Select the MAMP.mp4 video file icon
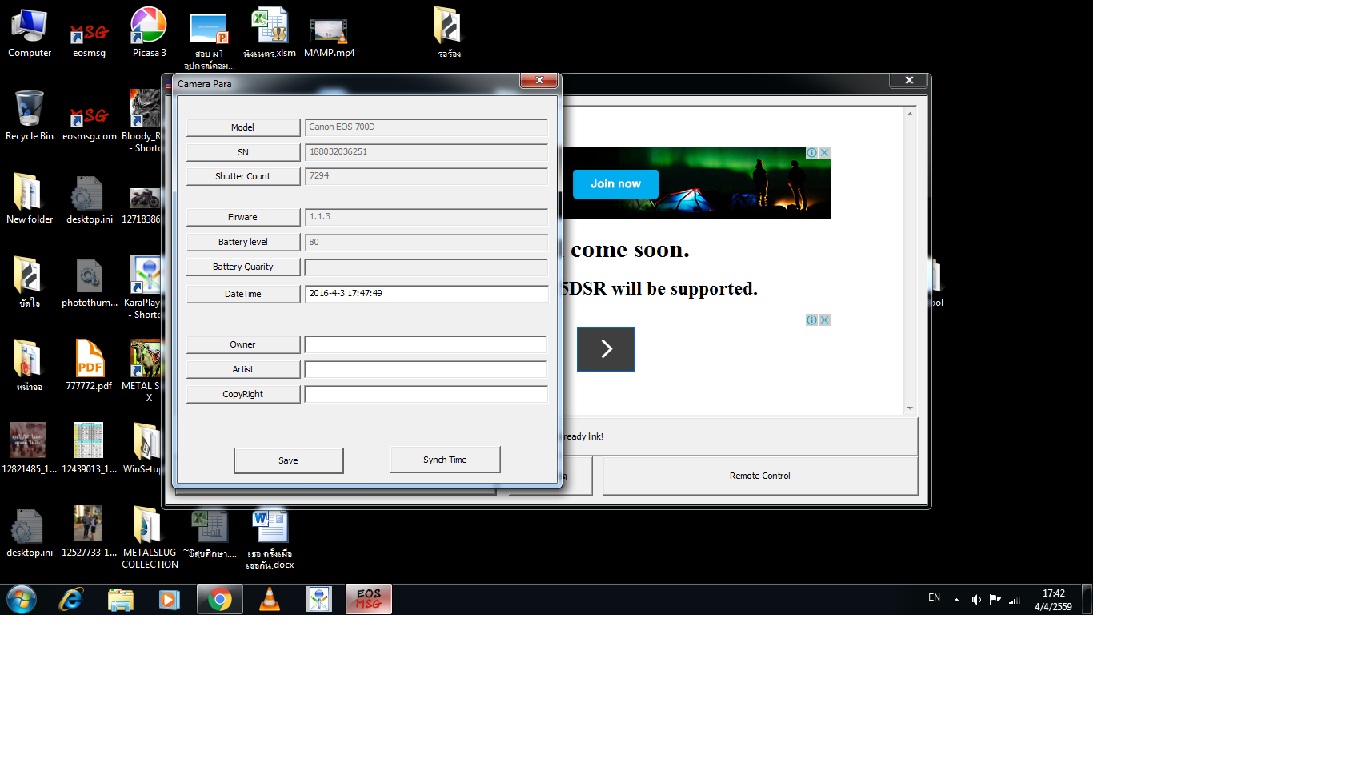Viewport: 1366px width, 768px height. pos(329,32)
